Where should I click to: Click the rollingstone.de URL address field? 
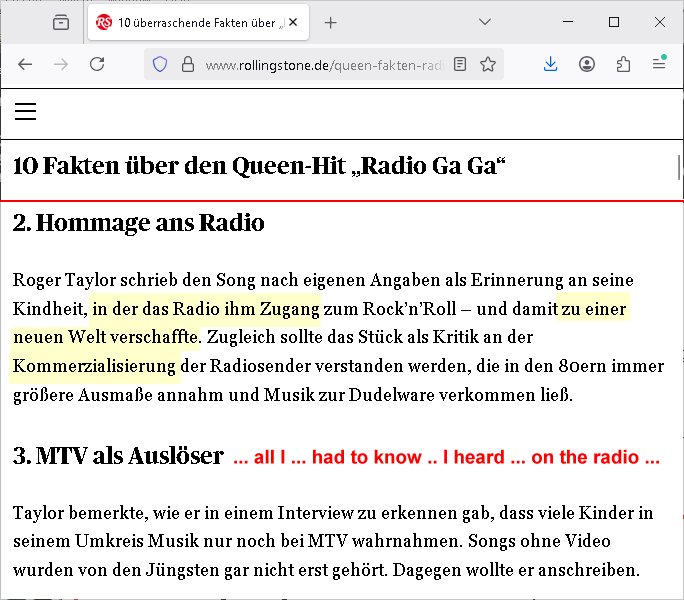320,64
